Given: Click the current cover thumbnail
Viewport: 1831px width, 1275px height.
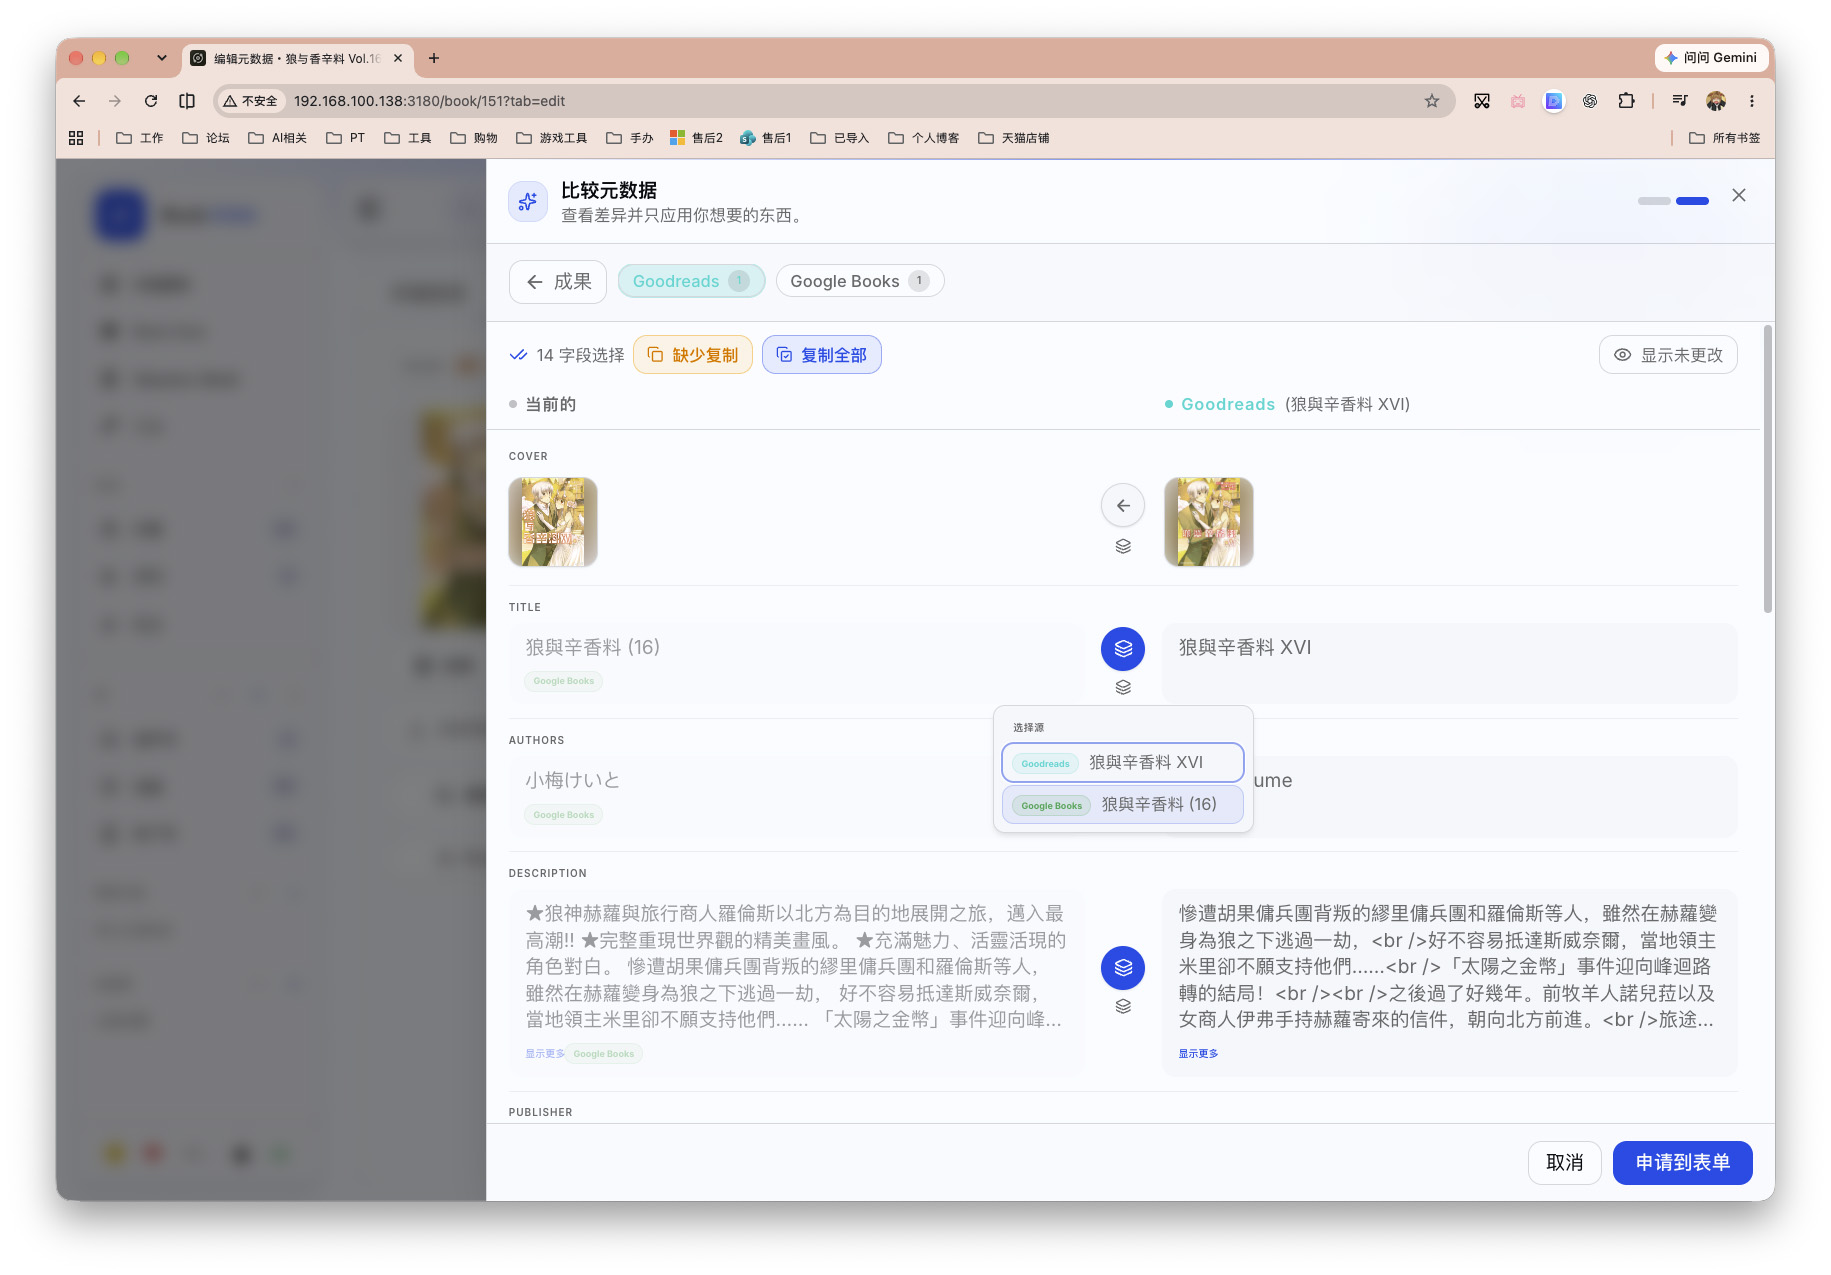Looking at the screenshot, I should (x=553, y=522).
